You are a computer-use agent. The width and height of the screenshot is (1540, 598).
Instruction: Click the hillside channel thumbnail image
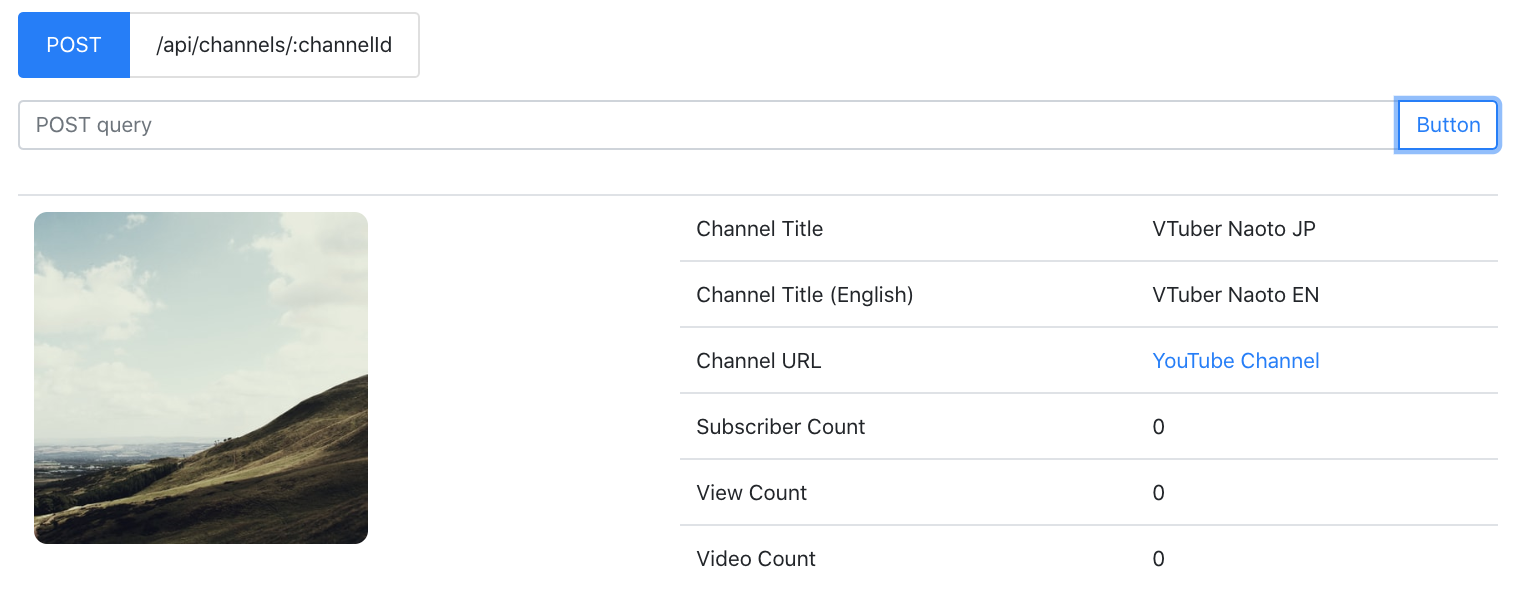[201, 378]
